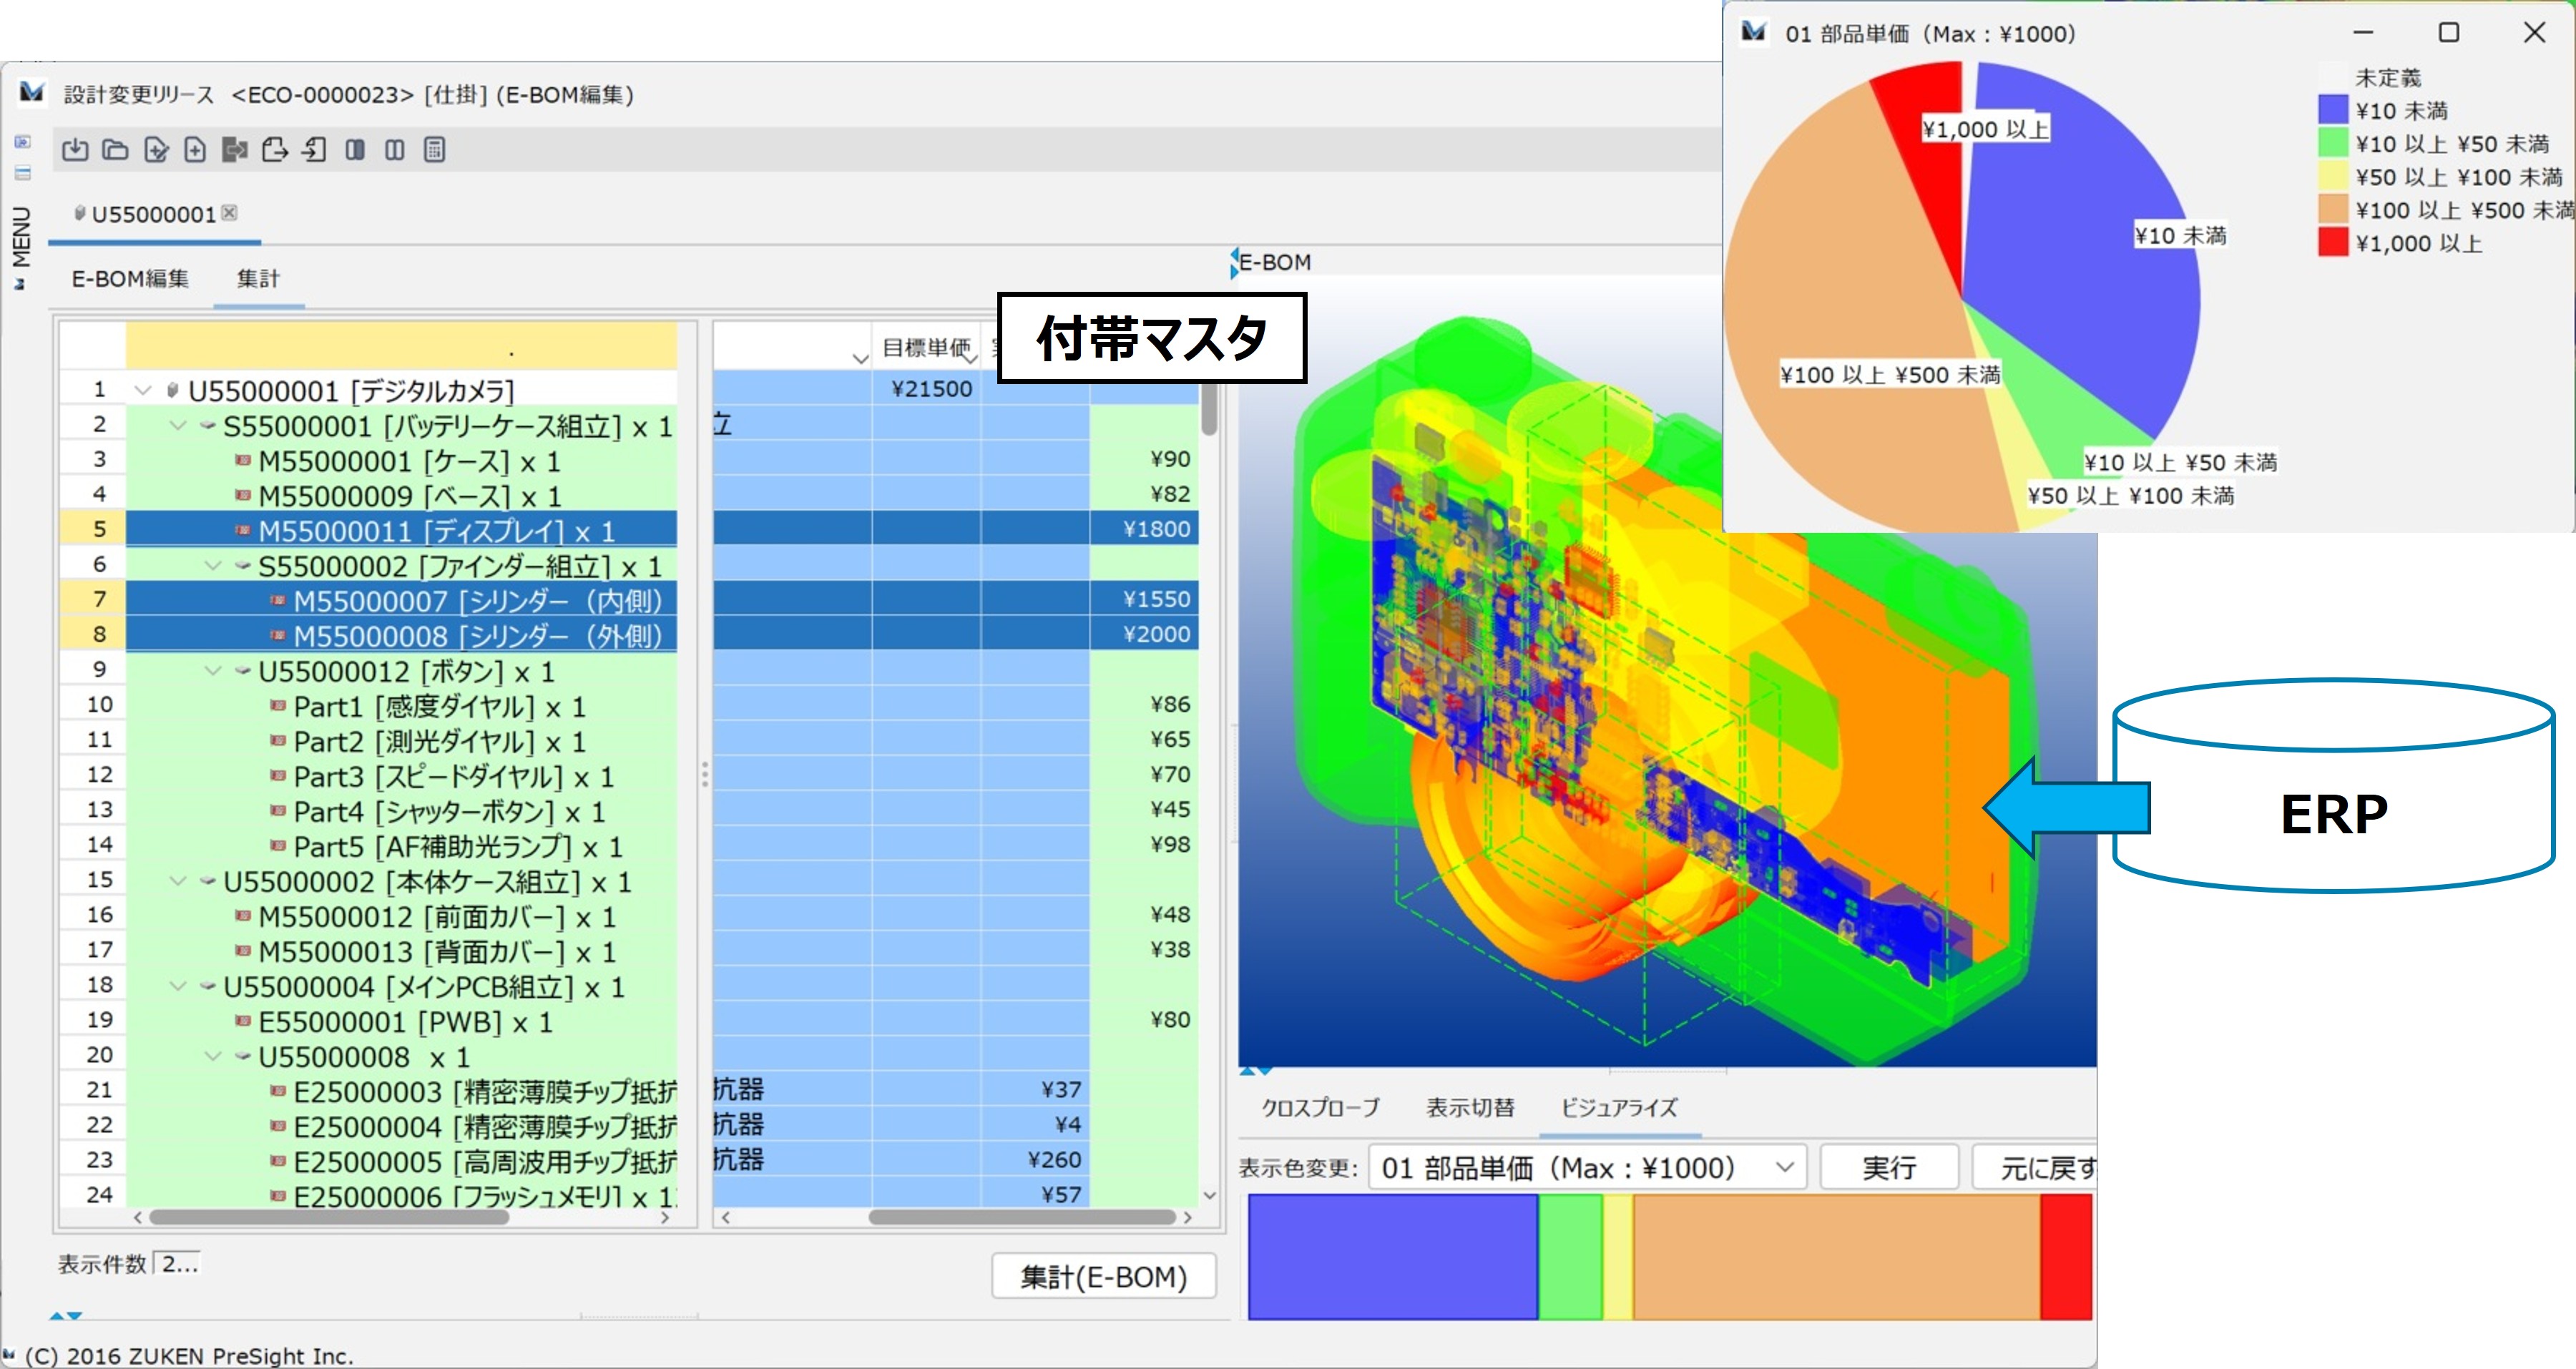The height and width of the screenshot is (1369, 2576).
Task: Select the ビジュアライズ tab
Action: [x=1619, y=1107]
